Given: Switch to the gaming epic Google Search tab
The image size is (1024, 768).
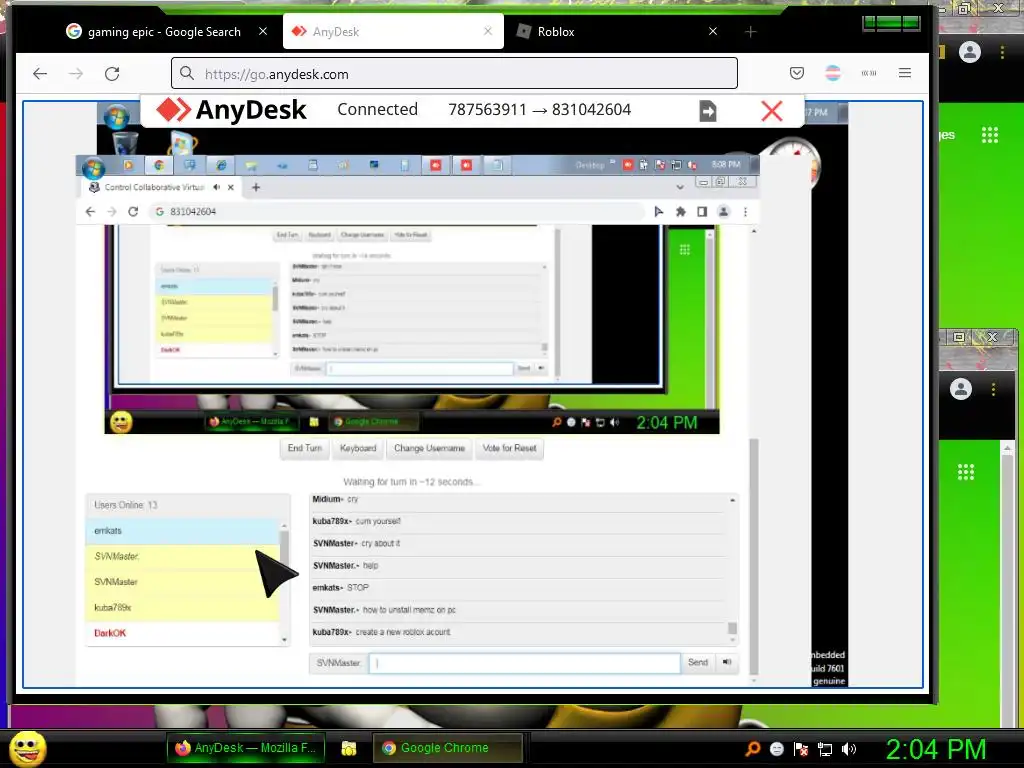Looking at the screenshot, I should point(153,31).
